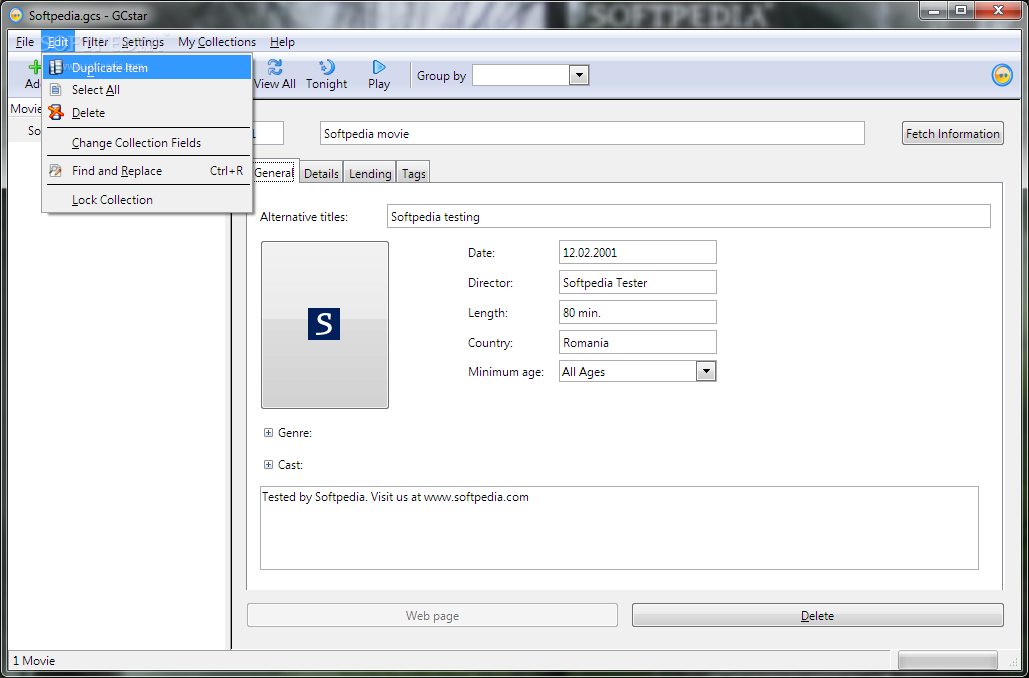
Task: Click the Delete button at the bottom
Action: coord(818,616)
